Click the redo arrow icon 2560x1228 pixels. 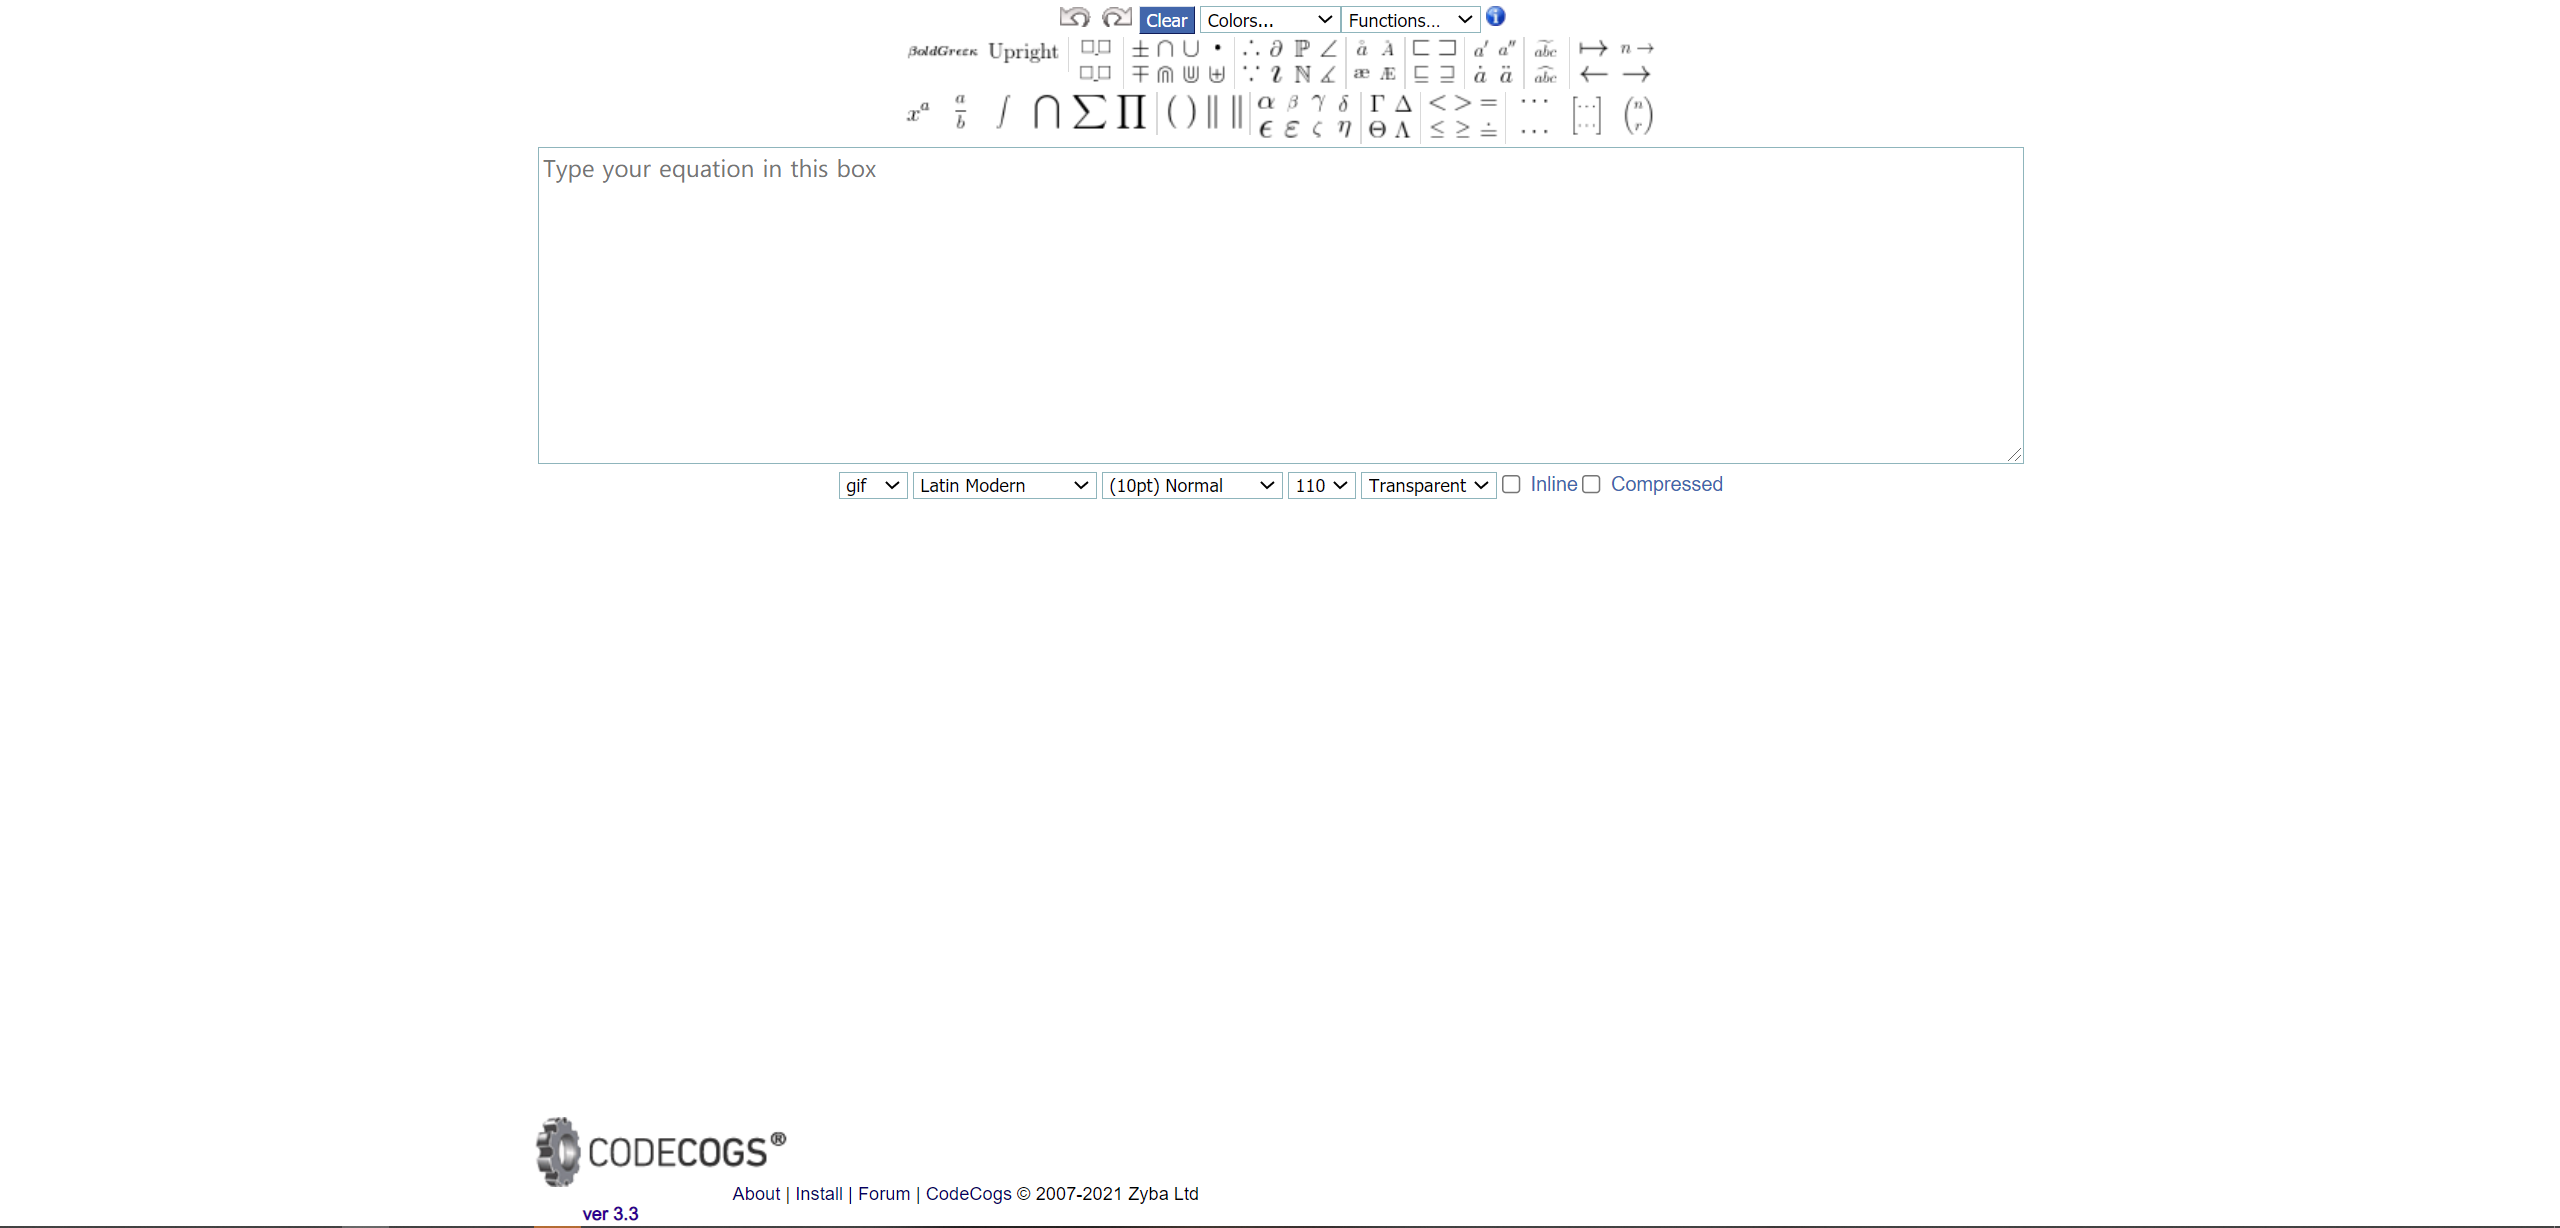pos(1116,18)
